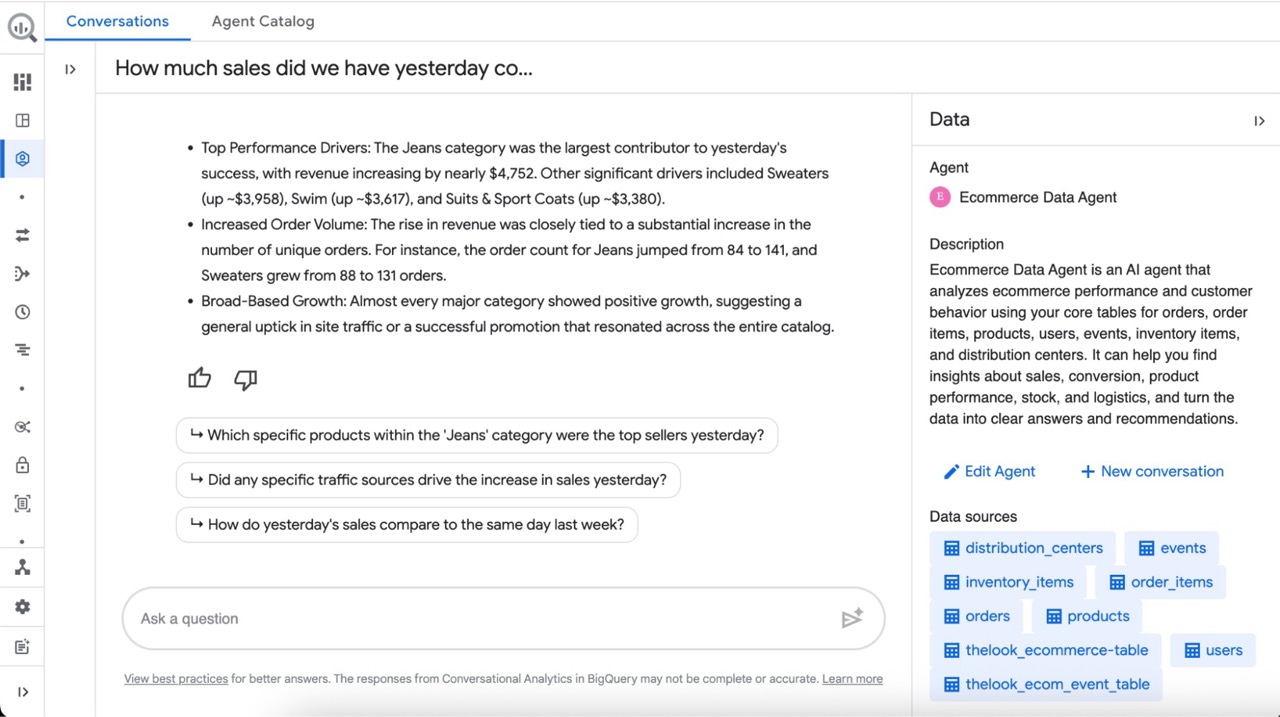
Task: Select the order_items data source chip
Action: click(1160, 582)
